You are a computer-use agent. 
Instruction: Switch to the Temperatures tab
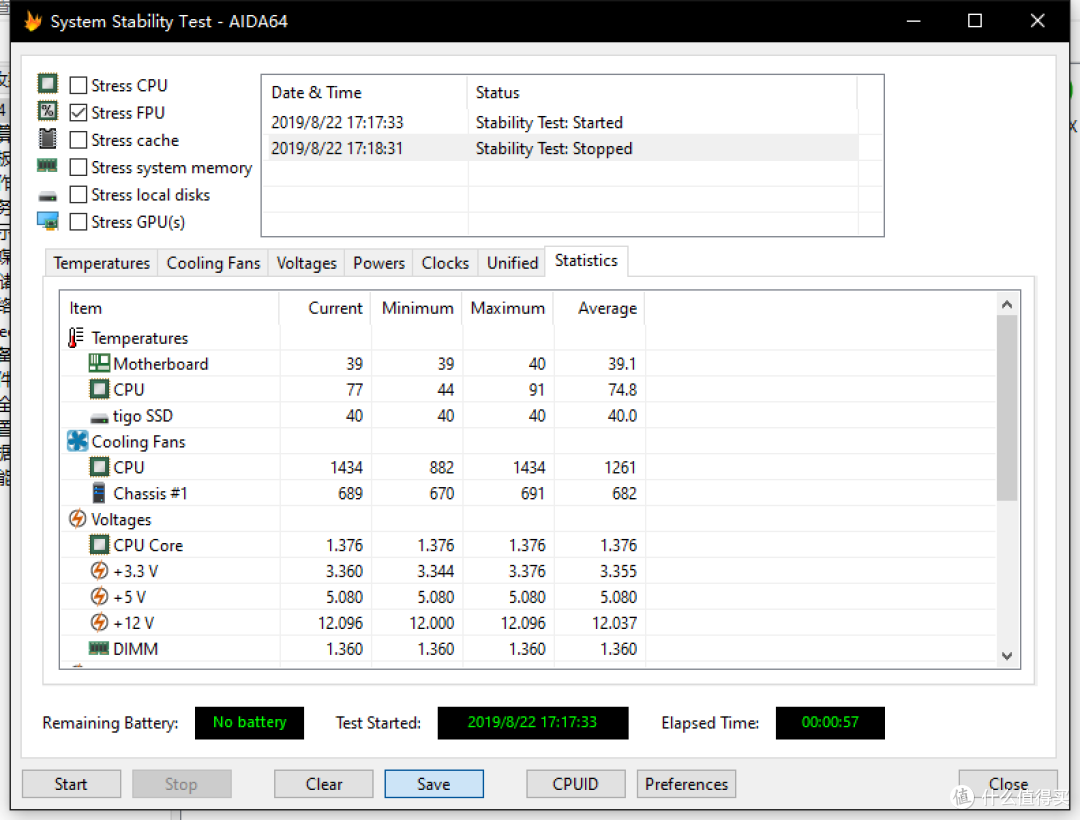(102, 263)
